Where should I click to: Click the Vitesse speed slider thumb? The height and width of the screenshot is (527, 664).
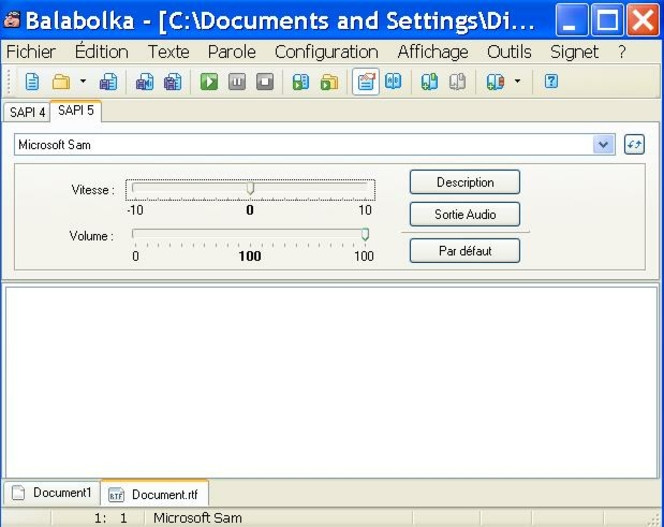pyautogui.click(x=250, y=189)
